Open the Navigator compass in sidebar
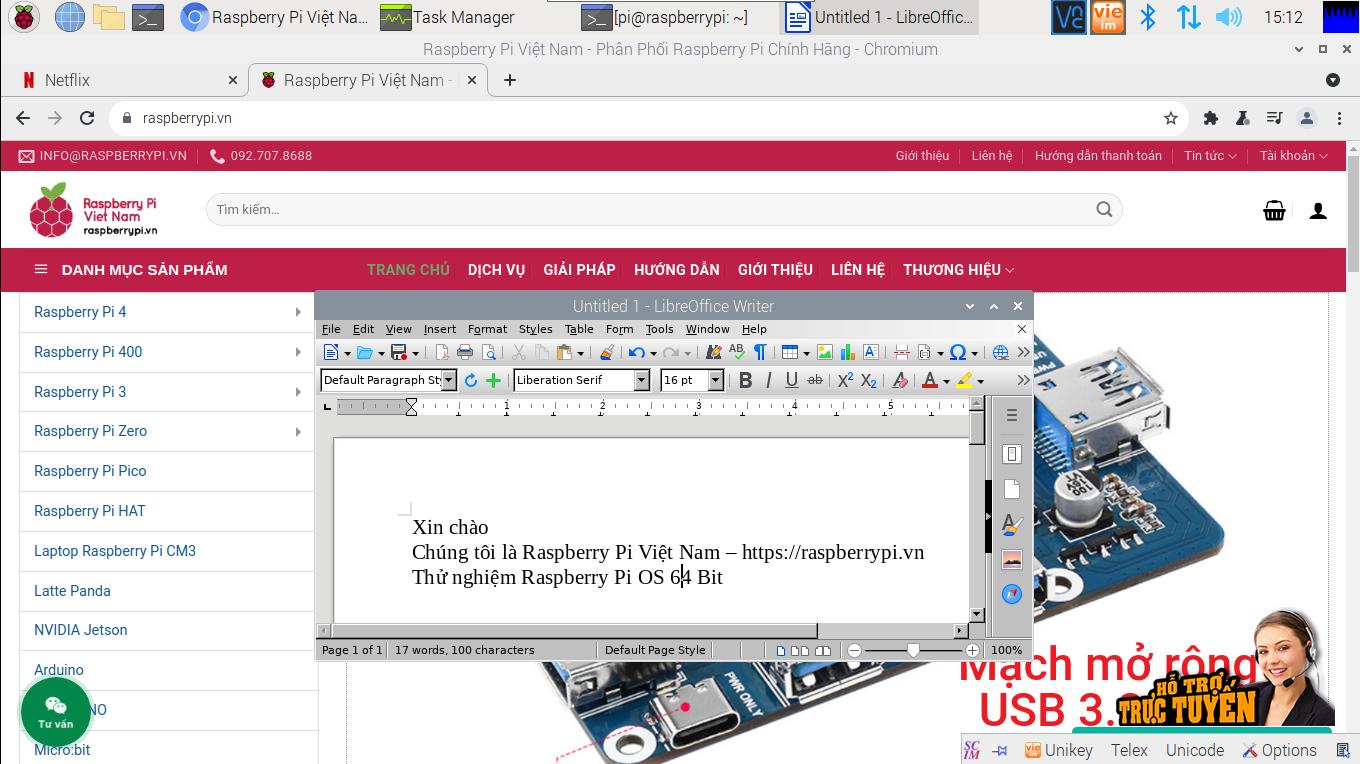Screen dimensions: 1360x764 [x=1012, y=594]
